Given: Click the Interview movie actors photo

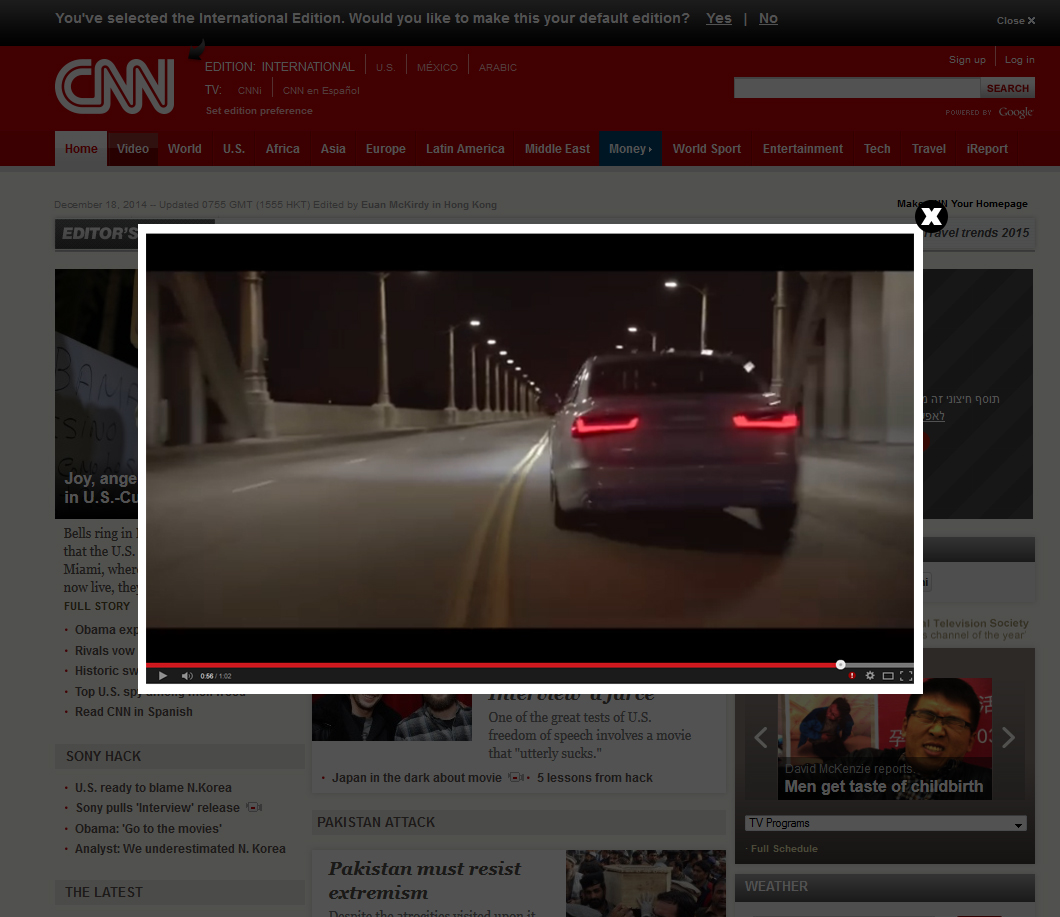Looking at the screenshot, I should 391,717.
